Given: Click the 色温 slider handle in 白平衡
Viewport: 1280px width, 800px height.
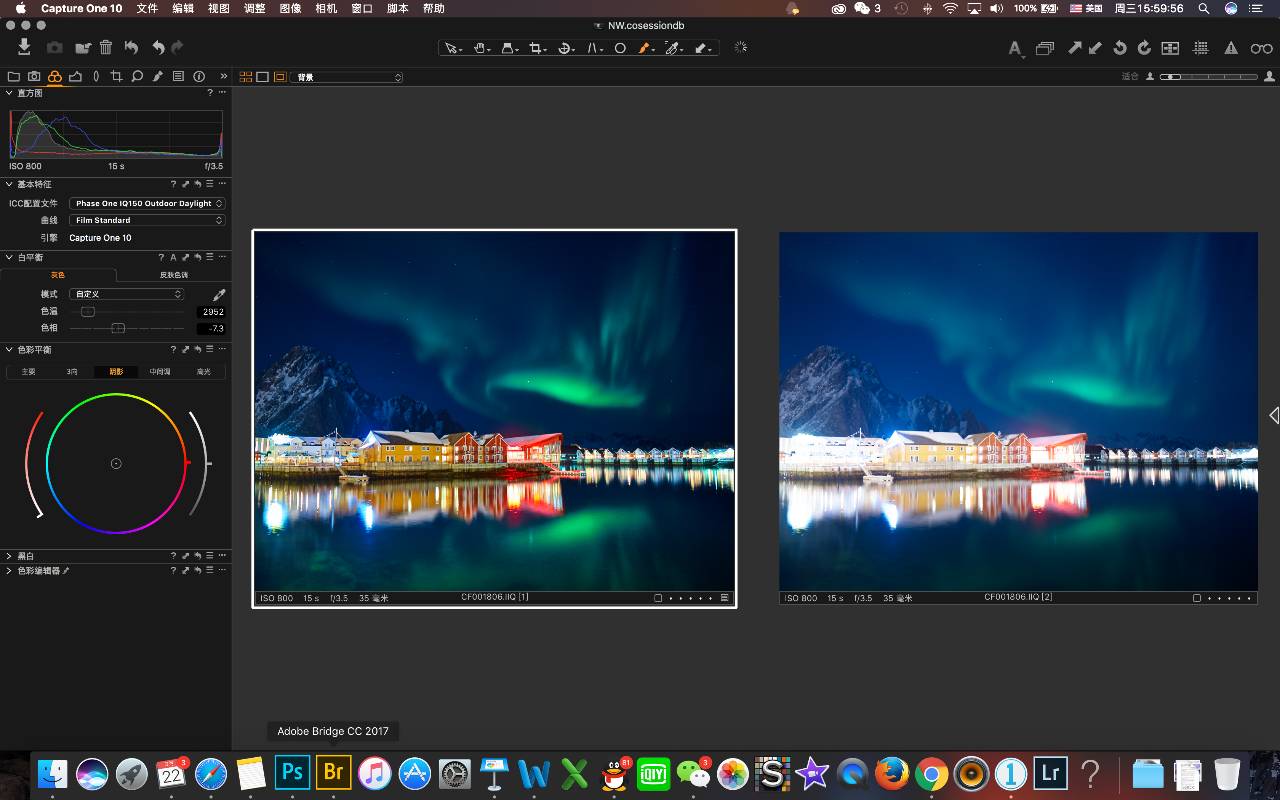Looking at the screenshot, I should [88, 311].
